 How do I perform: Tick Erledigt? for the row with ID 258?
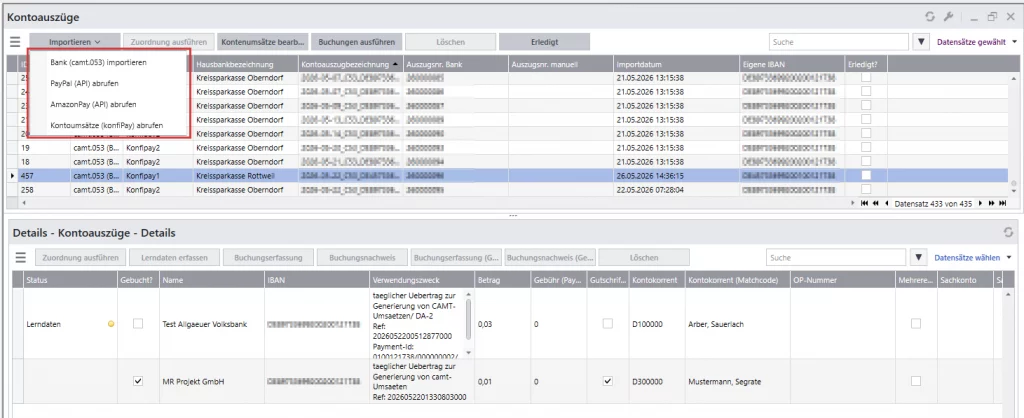point(866,189)
